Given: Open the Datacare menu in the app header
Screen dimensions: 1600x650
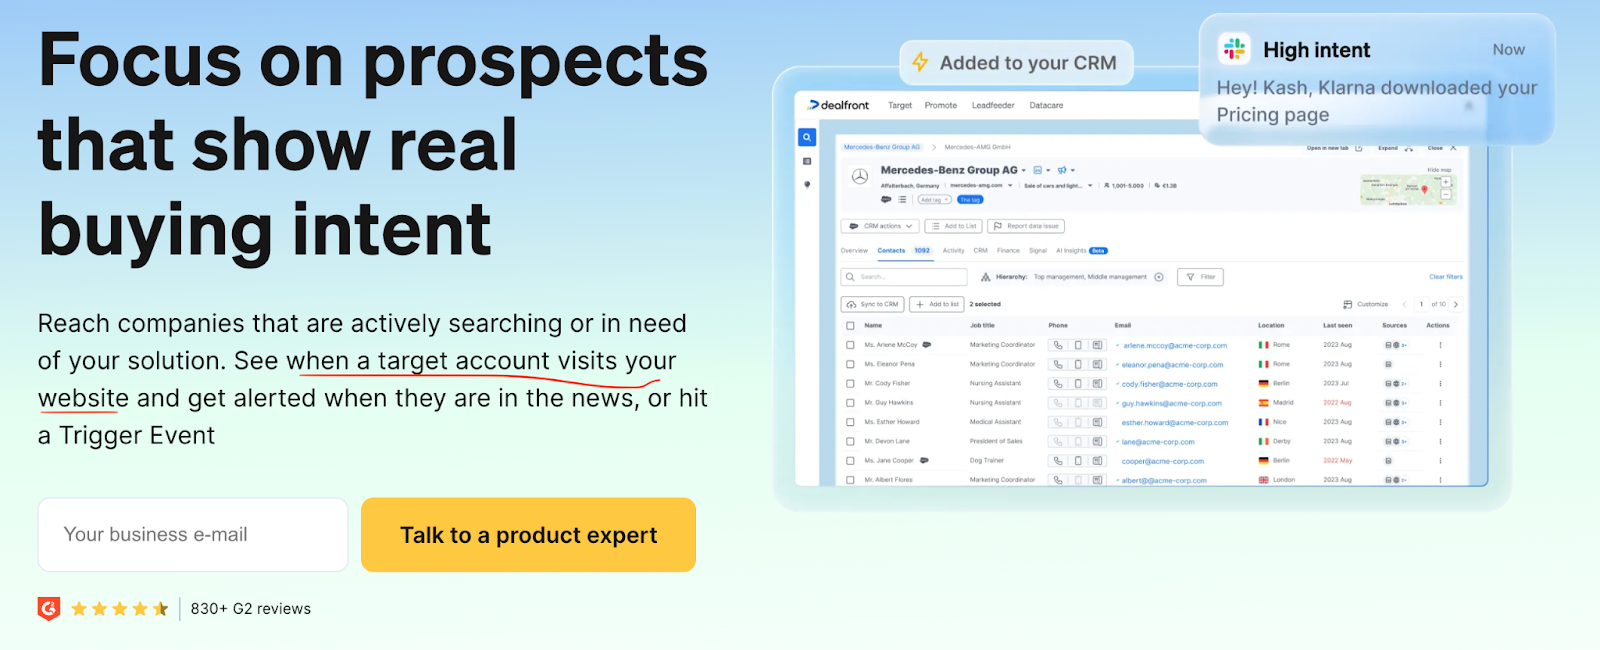Looking at the screenshot, I should click(x=1046, y=105).
